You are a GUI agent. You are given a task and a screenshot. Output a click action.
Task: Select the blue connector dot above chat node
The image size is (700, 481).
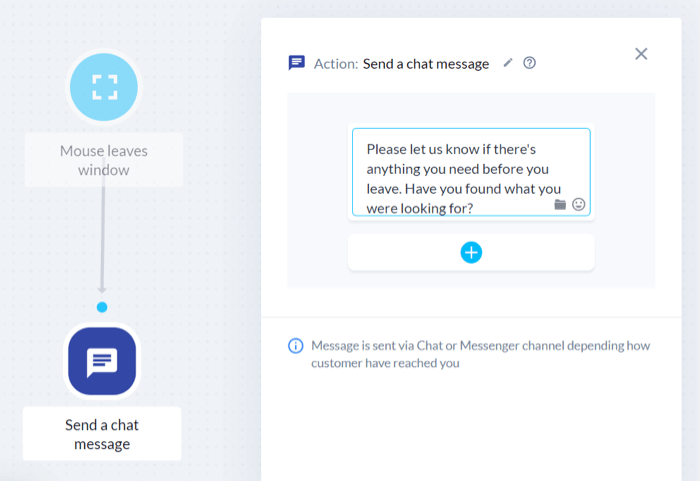pyautogui.click(x=102, y=307)
